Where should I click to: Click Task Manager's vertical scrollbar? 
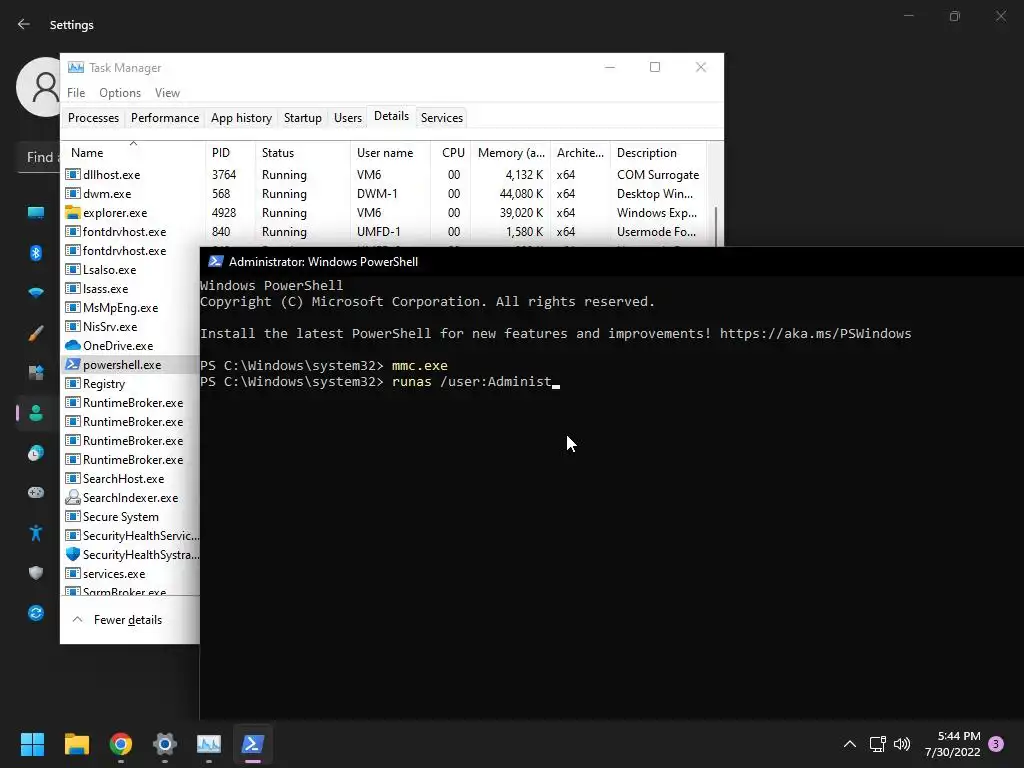(x=716, y=226)
